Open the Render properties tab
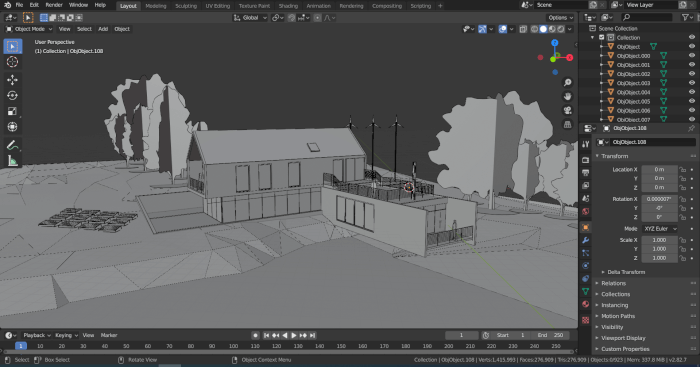This screenshot has width=700, height=367. (586, 160)
